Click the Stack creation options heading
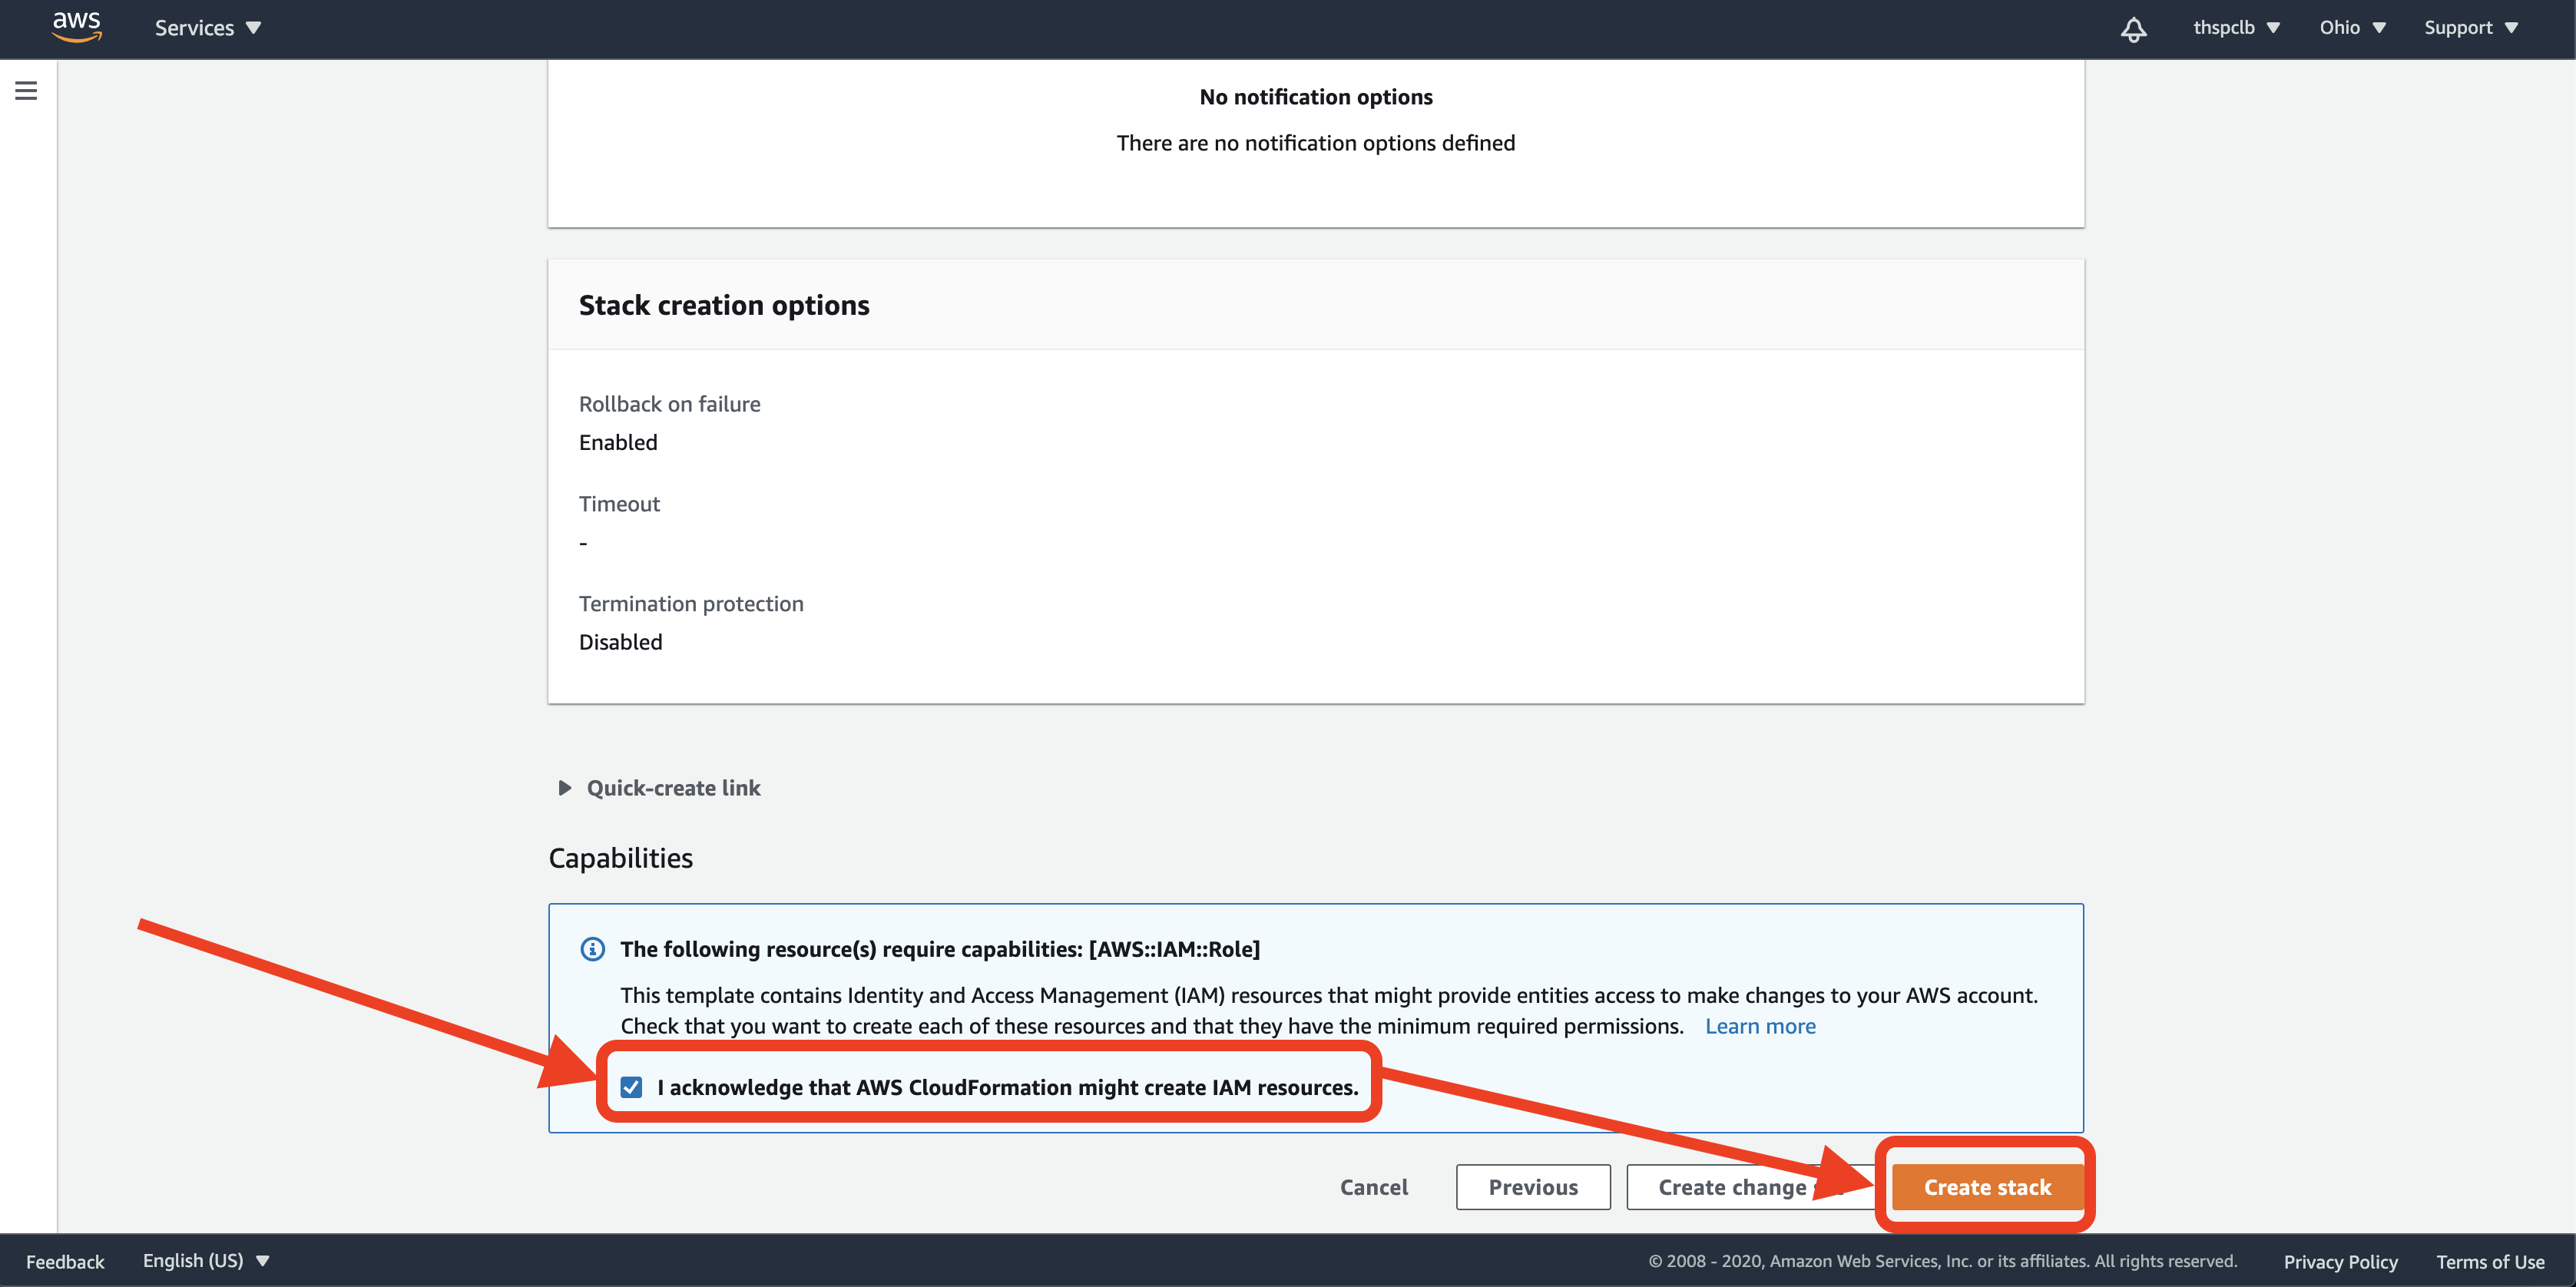The width and height of the screenshot is (2576, 1287). point(724,305)
